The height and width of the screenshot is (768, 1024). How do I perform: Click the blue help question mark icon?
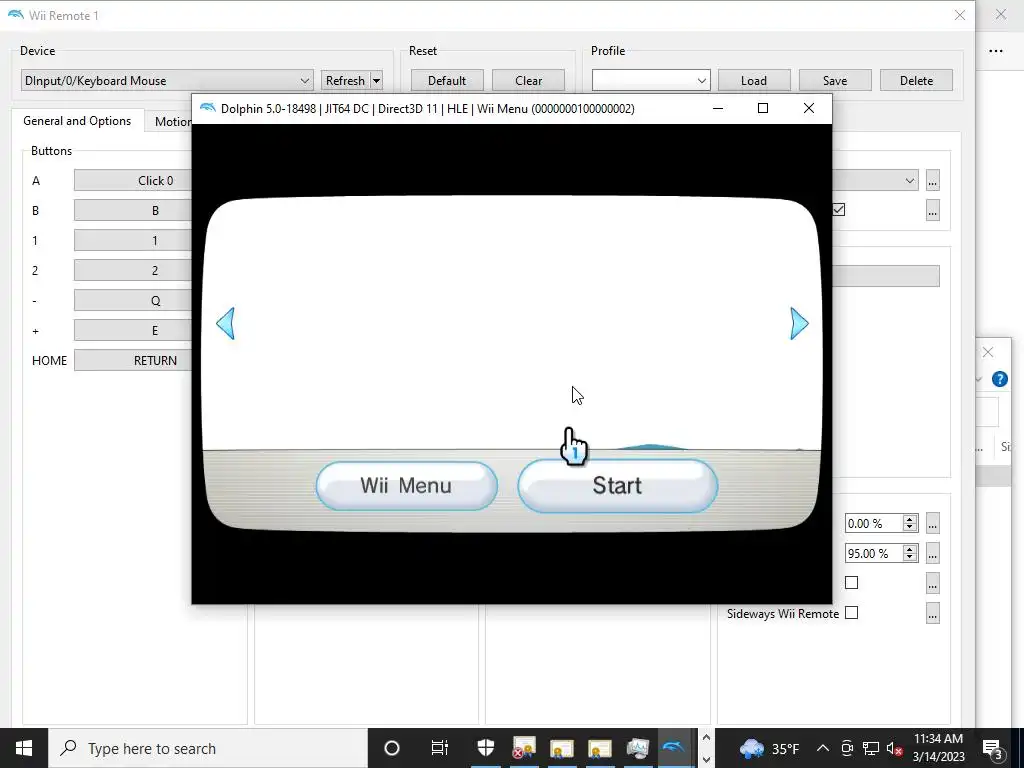tap(999, 379)
